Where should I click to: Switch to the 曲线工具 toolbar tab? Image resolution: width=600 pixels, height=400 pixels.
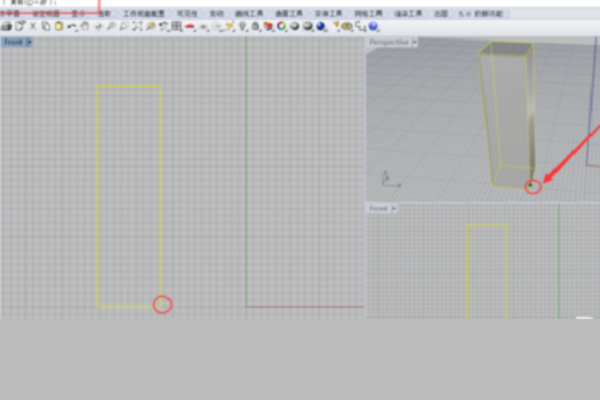point(247,15)
